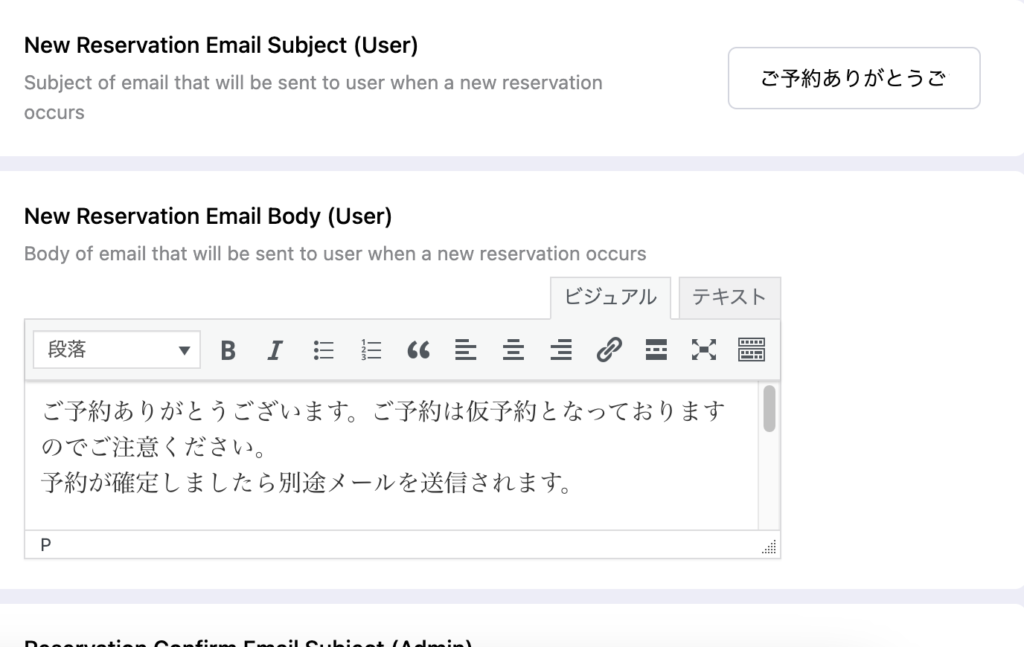The height and width of the screenshot is (647, 1024).
Task: Open the 段落 paragraph format dropdown
Action: 116,350
